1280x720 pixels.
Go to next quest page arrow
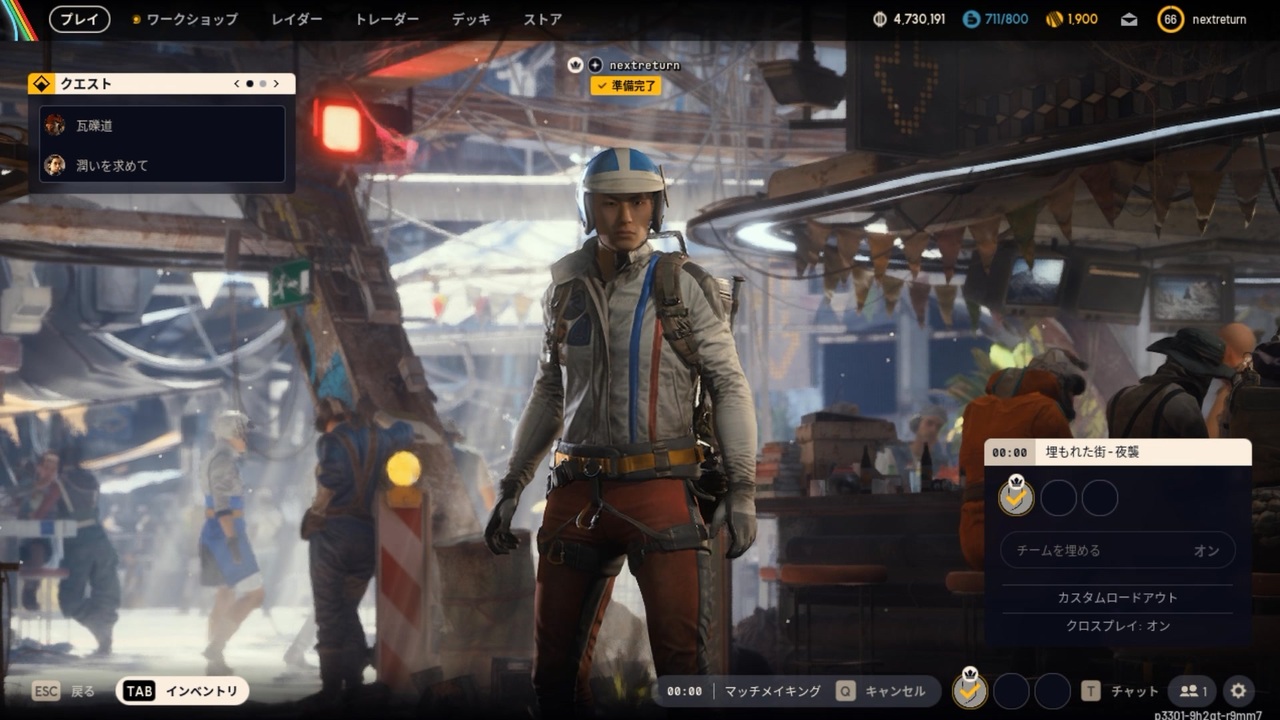(276, 84)
